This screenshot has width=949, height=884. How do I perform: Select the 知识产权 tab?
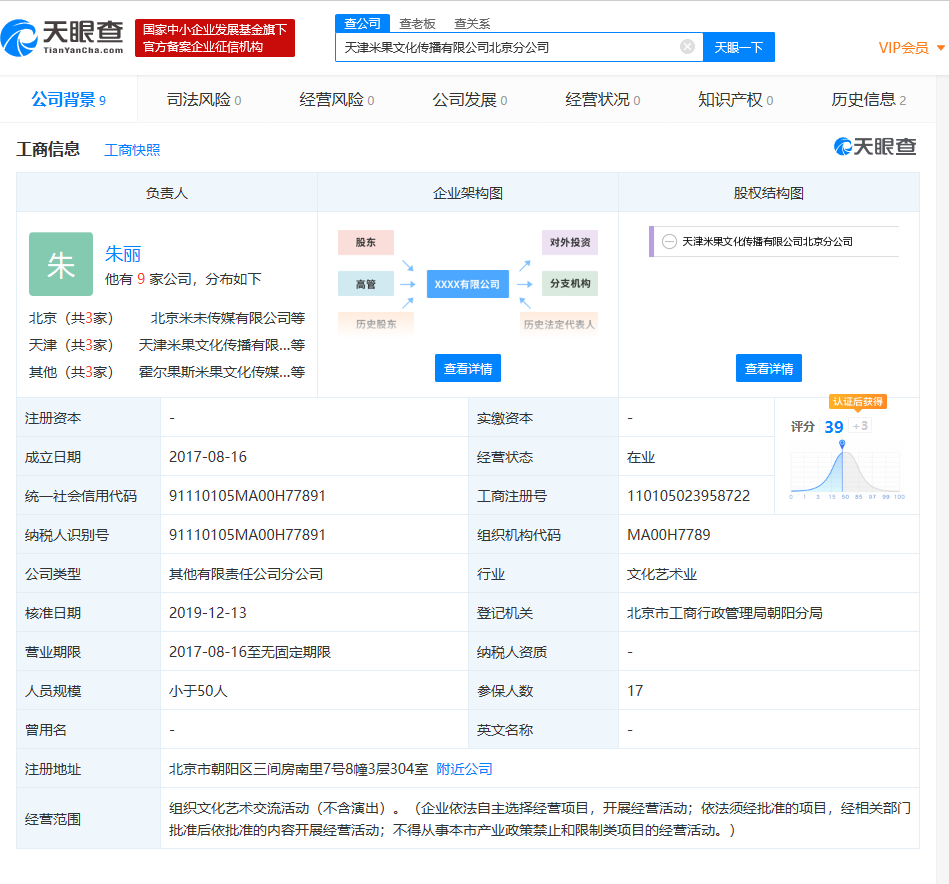coord(735,99)
